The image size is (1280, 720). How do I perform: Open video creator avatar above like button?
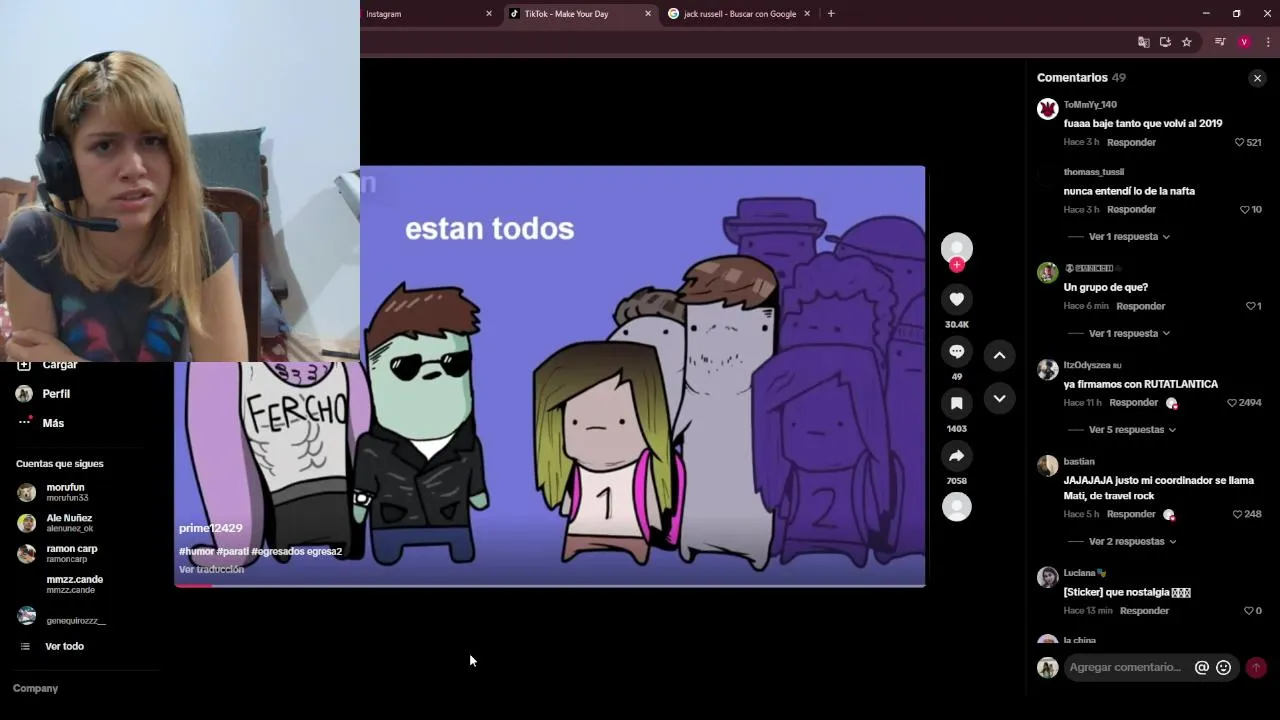957,248
